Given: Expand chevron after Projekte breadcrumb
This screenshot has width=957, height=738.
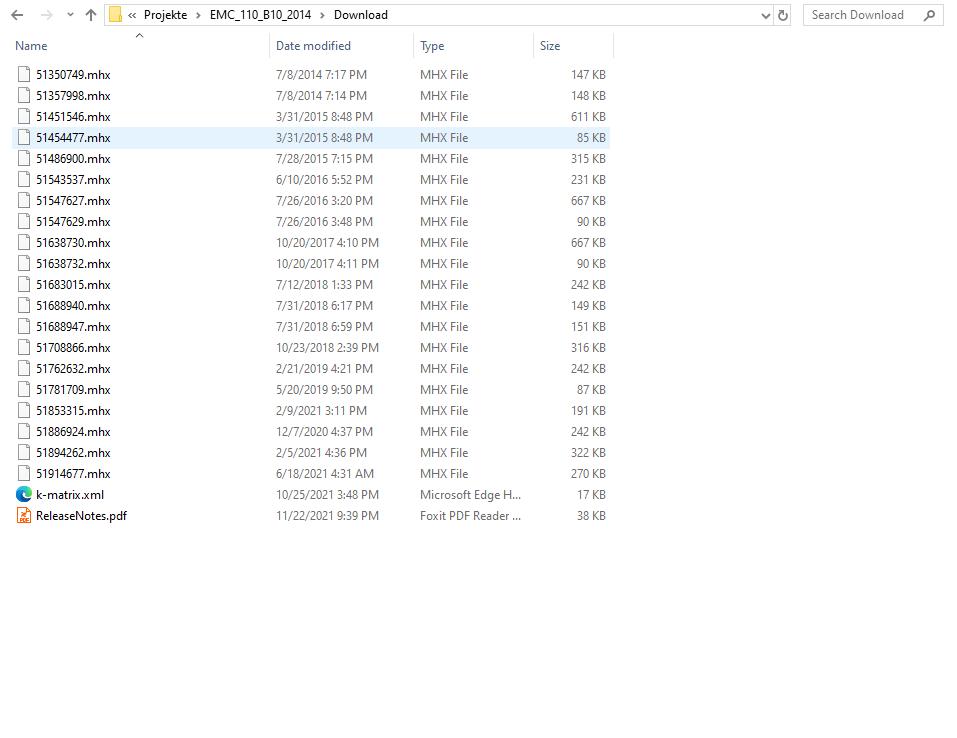Looking at the screenshot, I should 198,15.
